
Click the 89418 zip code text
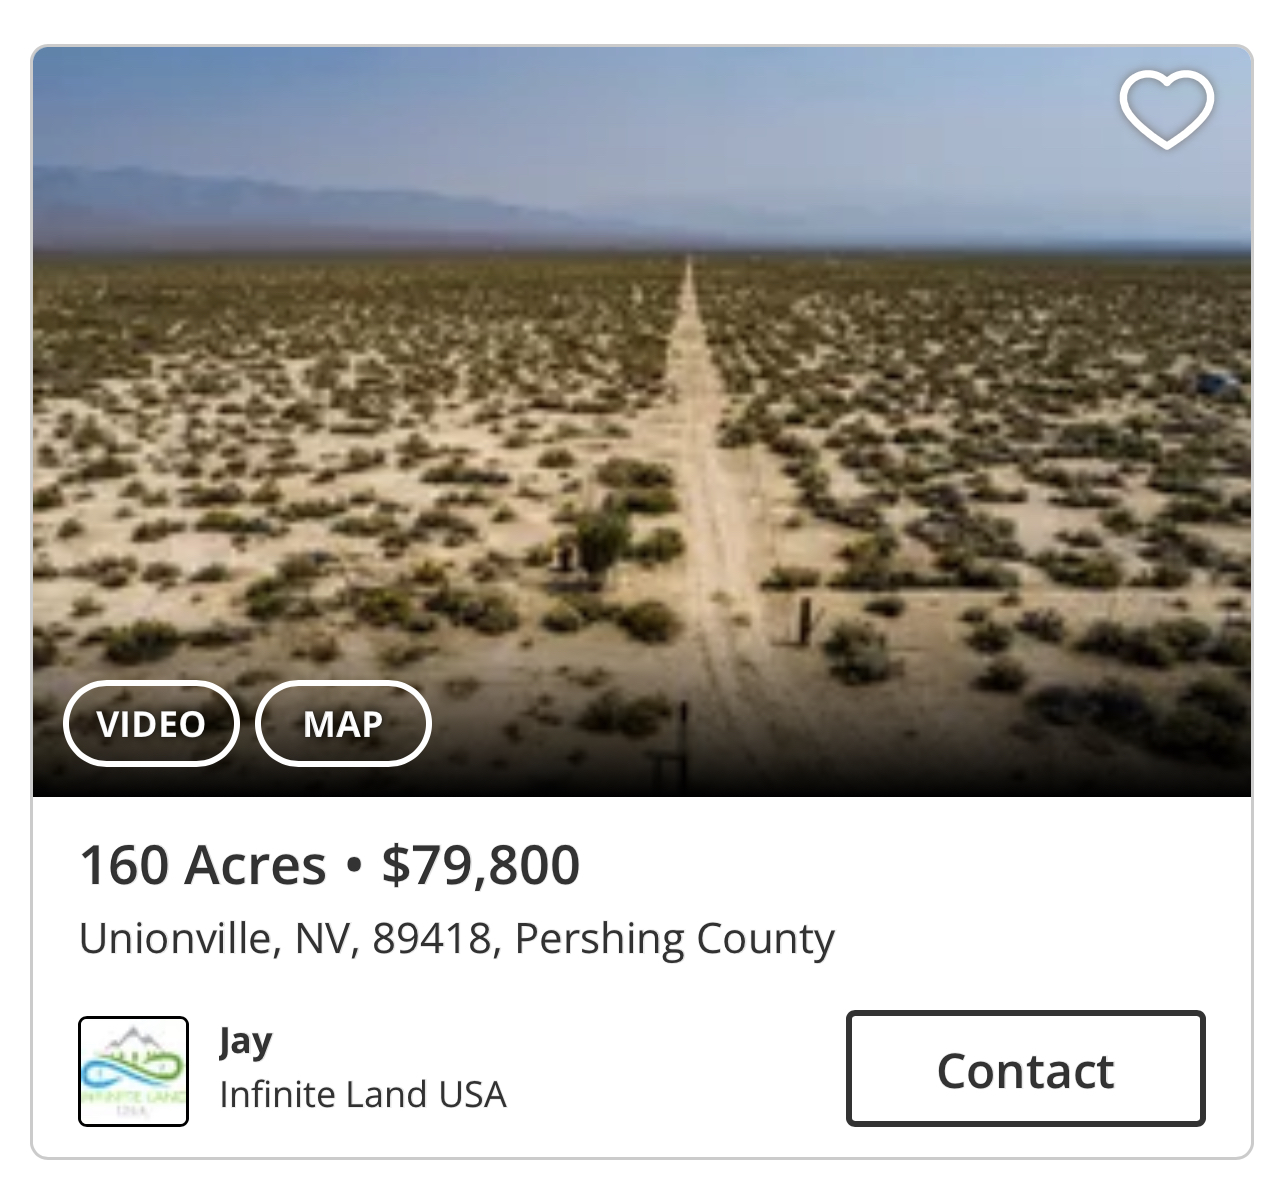(x=432, y=939)
